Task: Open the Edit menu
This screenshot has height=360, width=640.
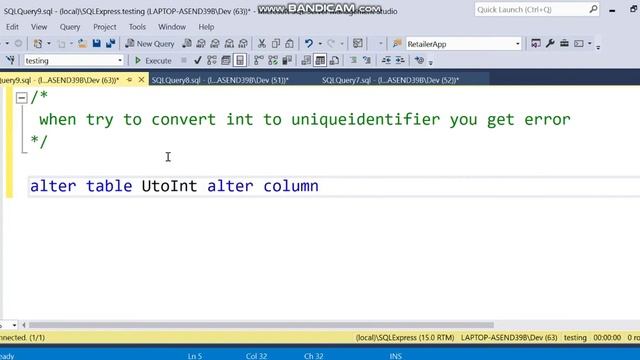Action: [12, 27]
